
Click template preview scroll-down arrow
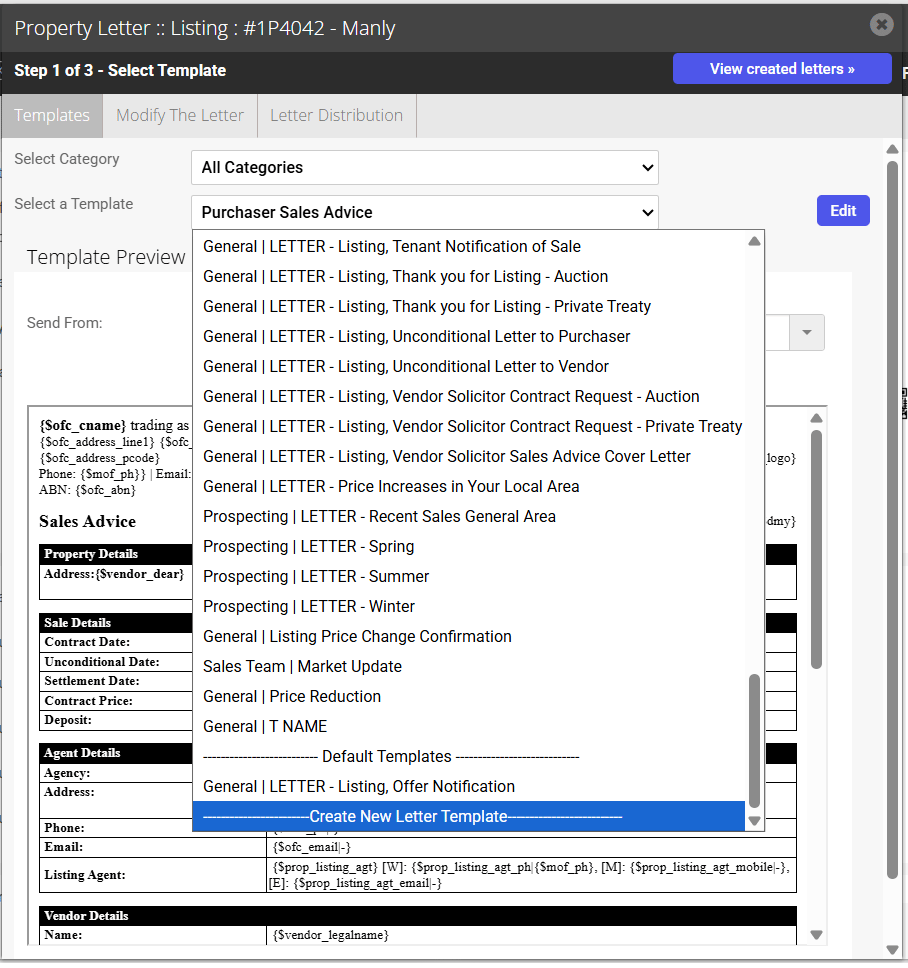(x=816, y=935)
